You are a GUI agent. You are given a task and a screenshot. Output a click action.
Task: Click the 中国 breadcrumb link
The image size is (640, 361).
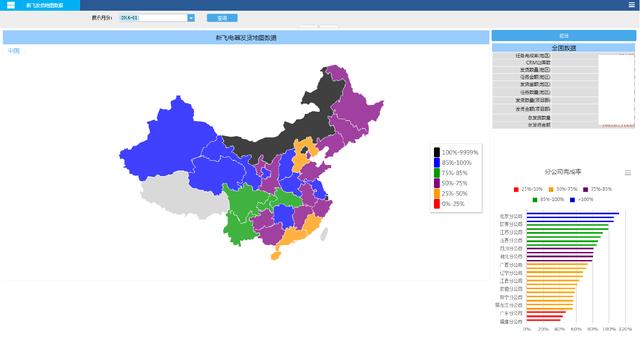(13, 51)
